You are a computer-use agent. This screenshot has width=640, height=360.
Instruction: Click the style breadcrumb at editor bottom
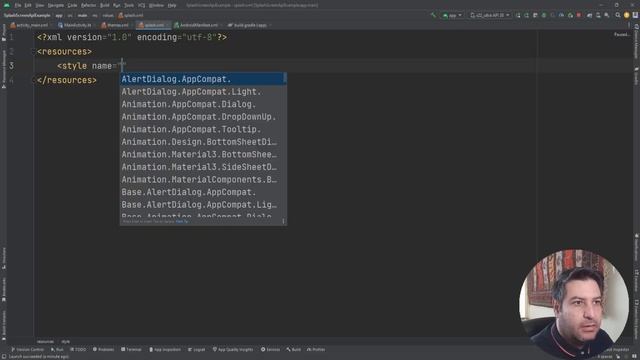tap(66, 342)
